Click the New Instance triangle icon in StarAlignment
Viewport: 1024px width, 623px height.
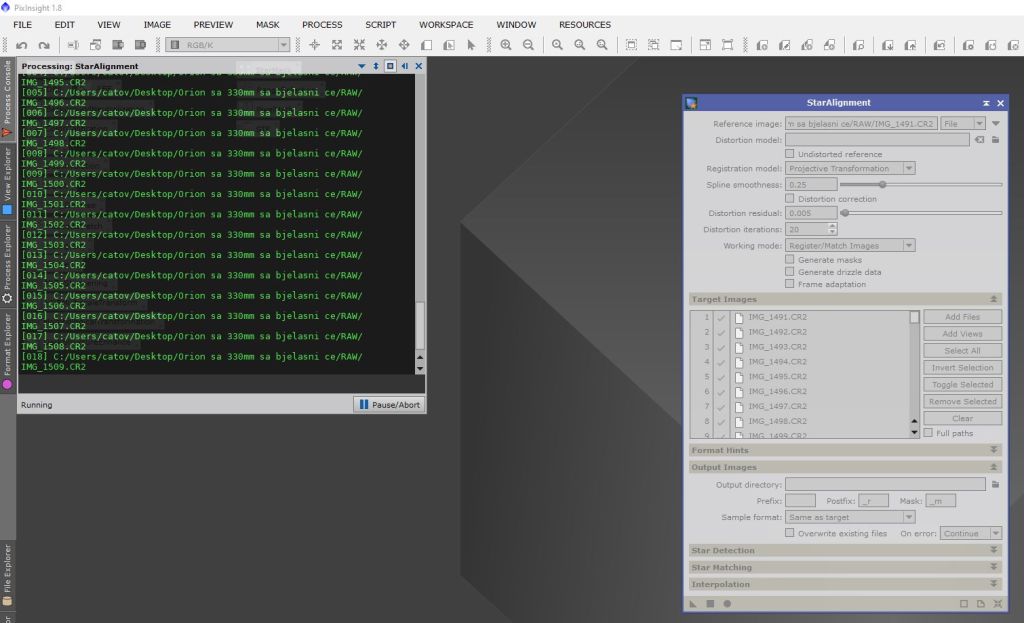[x=693, y=604]
